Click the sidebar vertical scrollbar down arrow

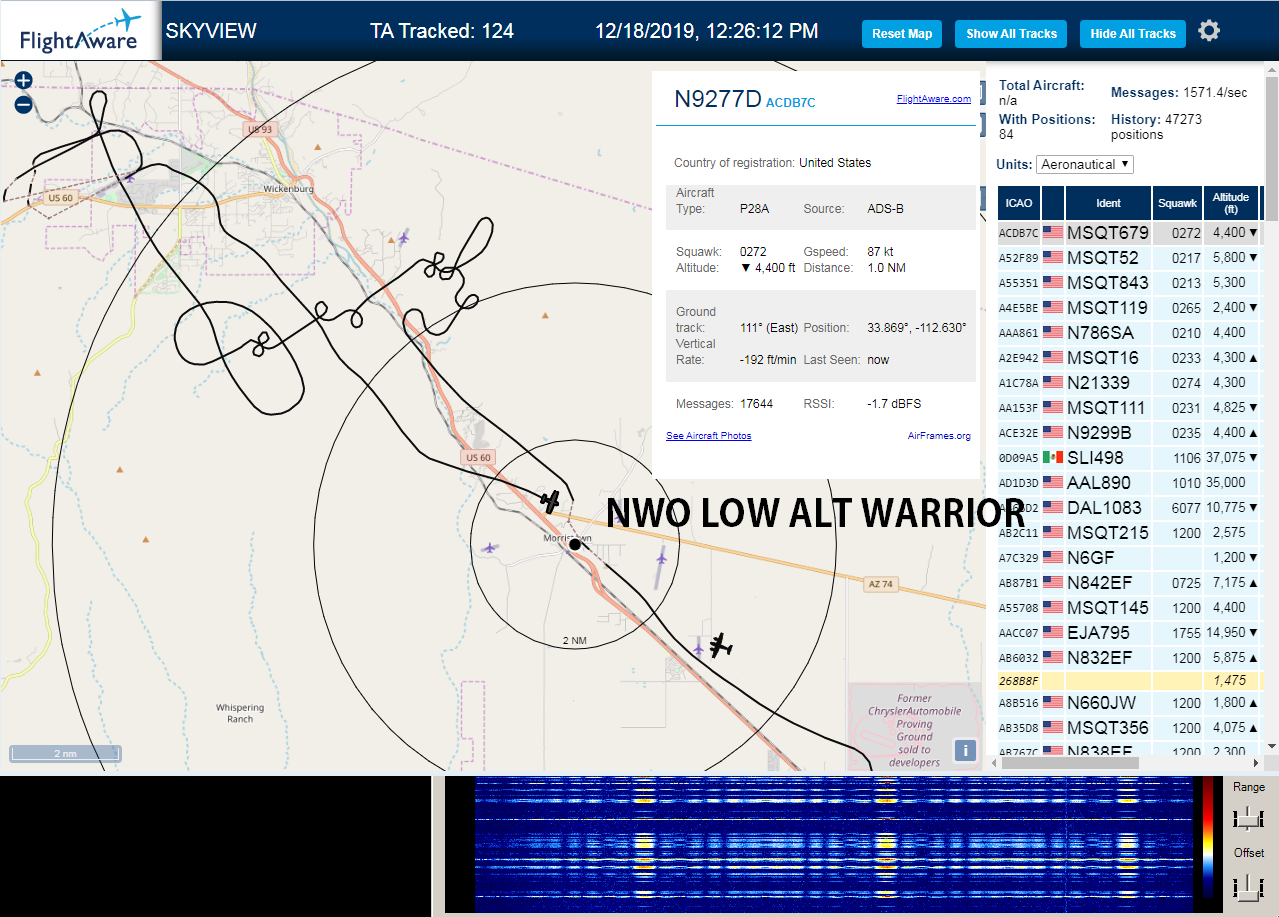tap(1271, 746)
